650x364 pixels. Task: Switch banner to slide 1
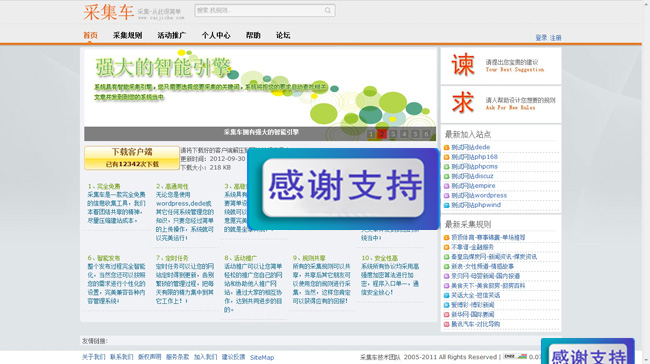click(371, 134)
